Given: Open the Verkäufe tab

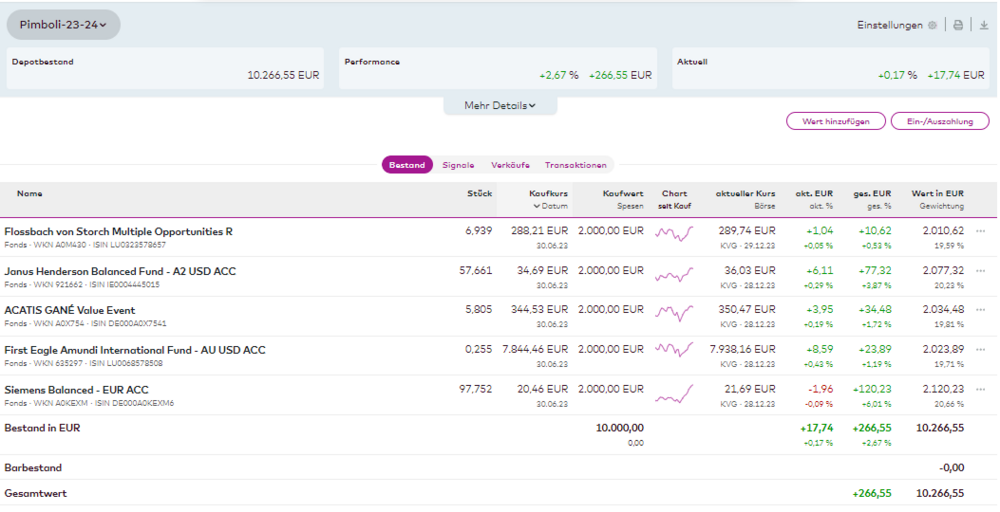Looking at the screenshot, I should click(510, 165).
